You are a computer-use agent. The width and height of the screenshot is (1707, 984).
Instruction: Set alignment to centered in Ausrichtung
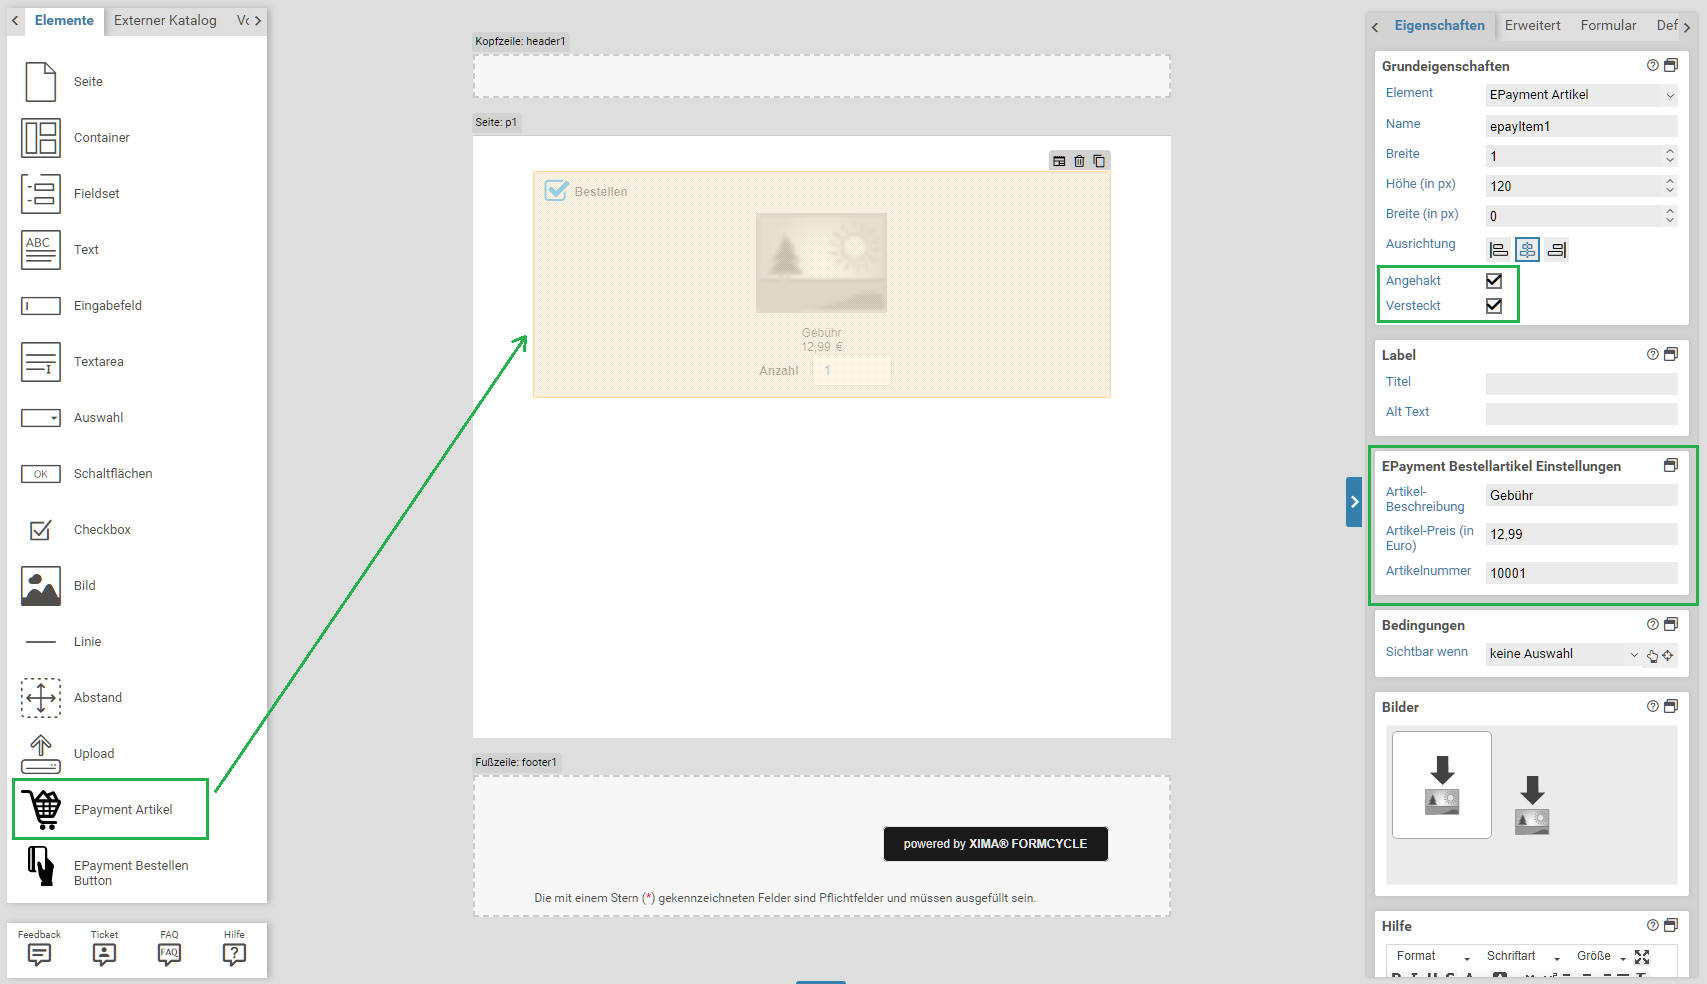tap(1527, 250)
